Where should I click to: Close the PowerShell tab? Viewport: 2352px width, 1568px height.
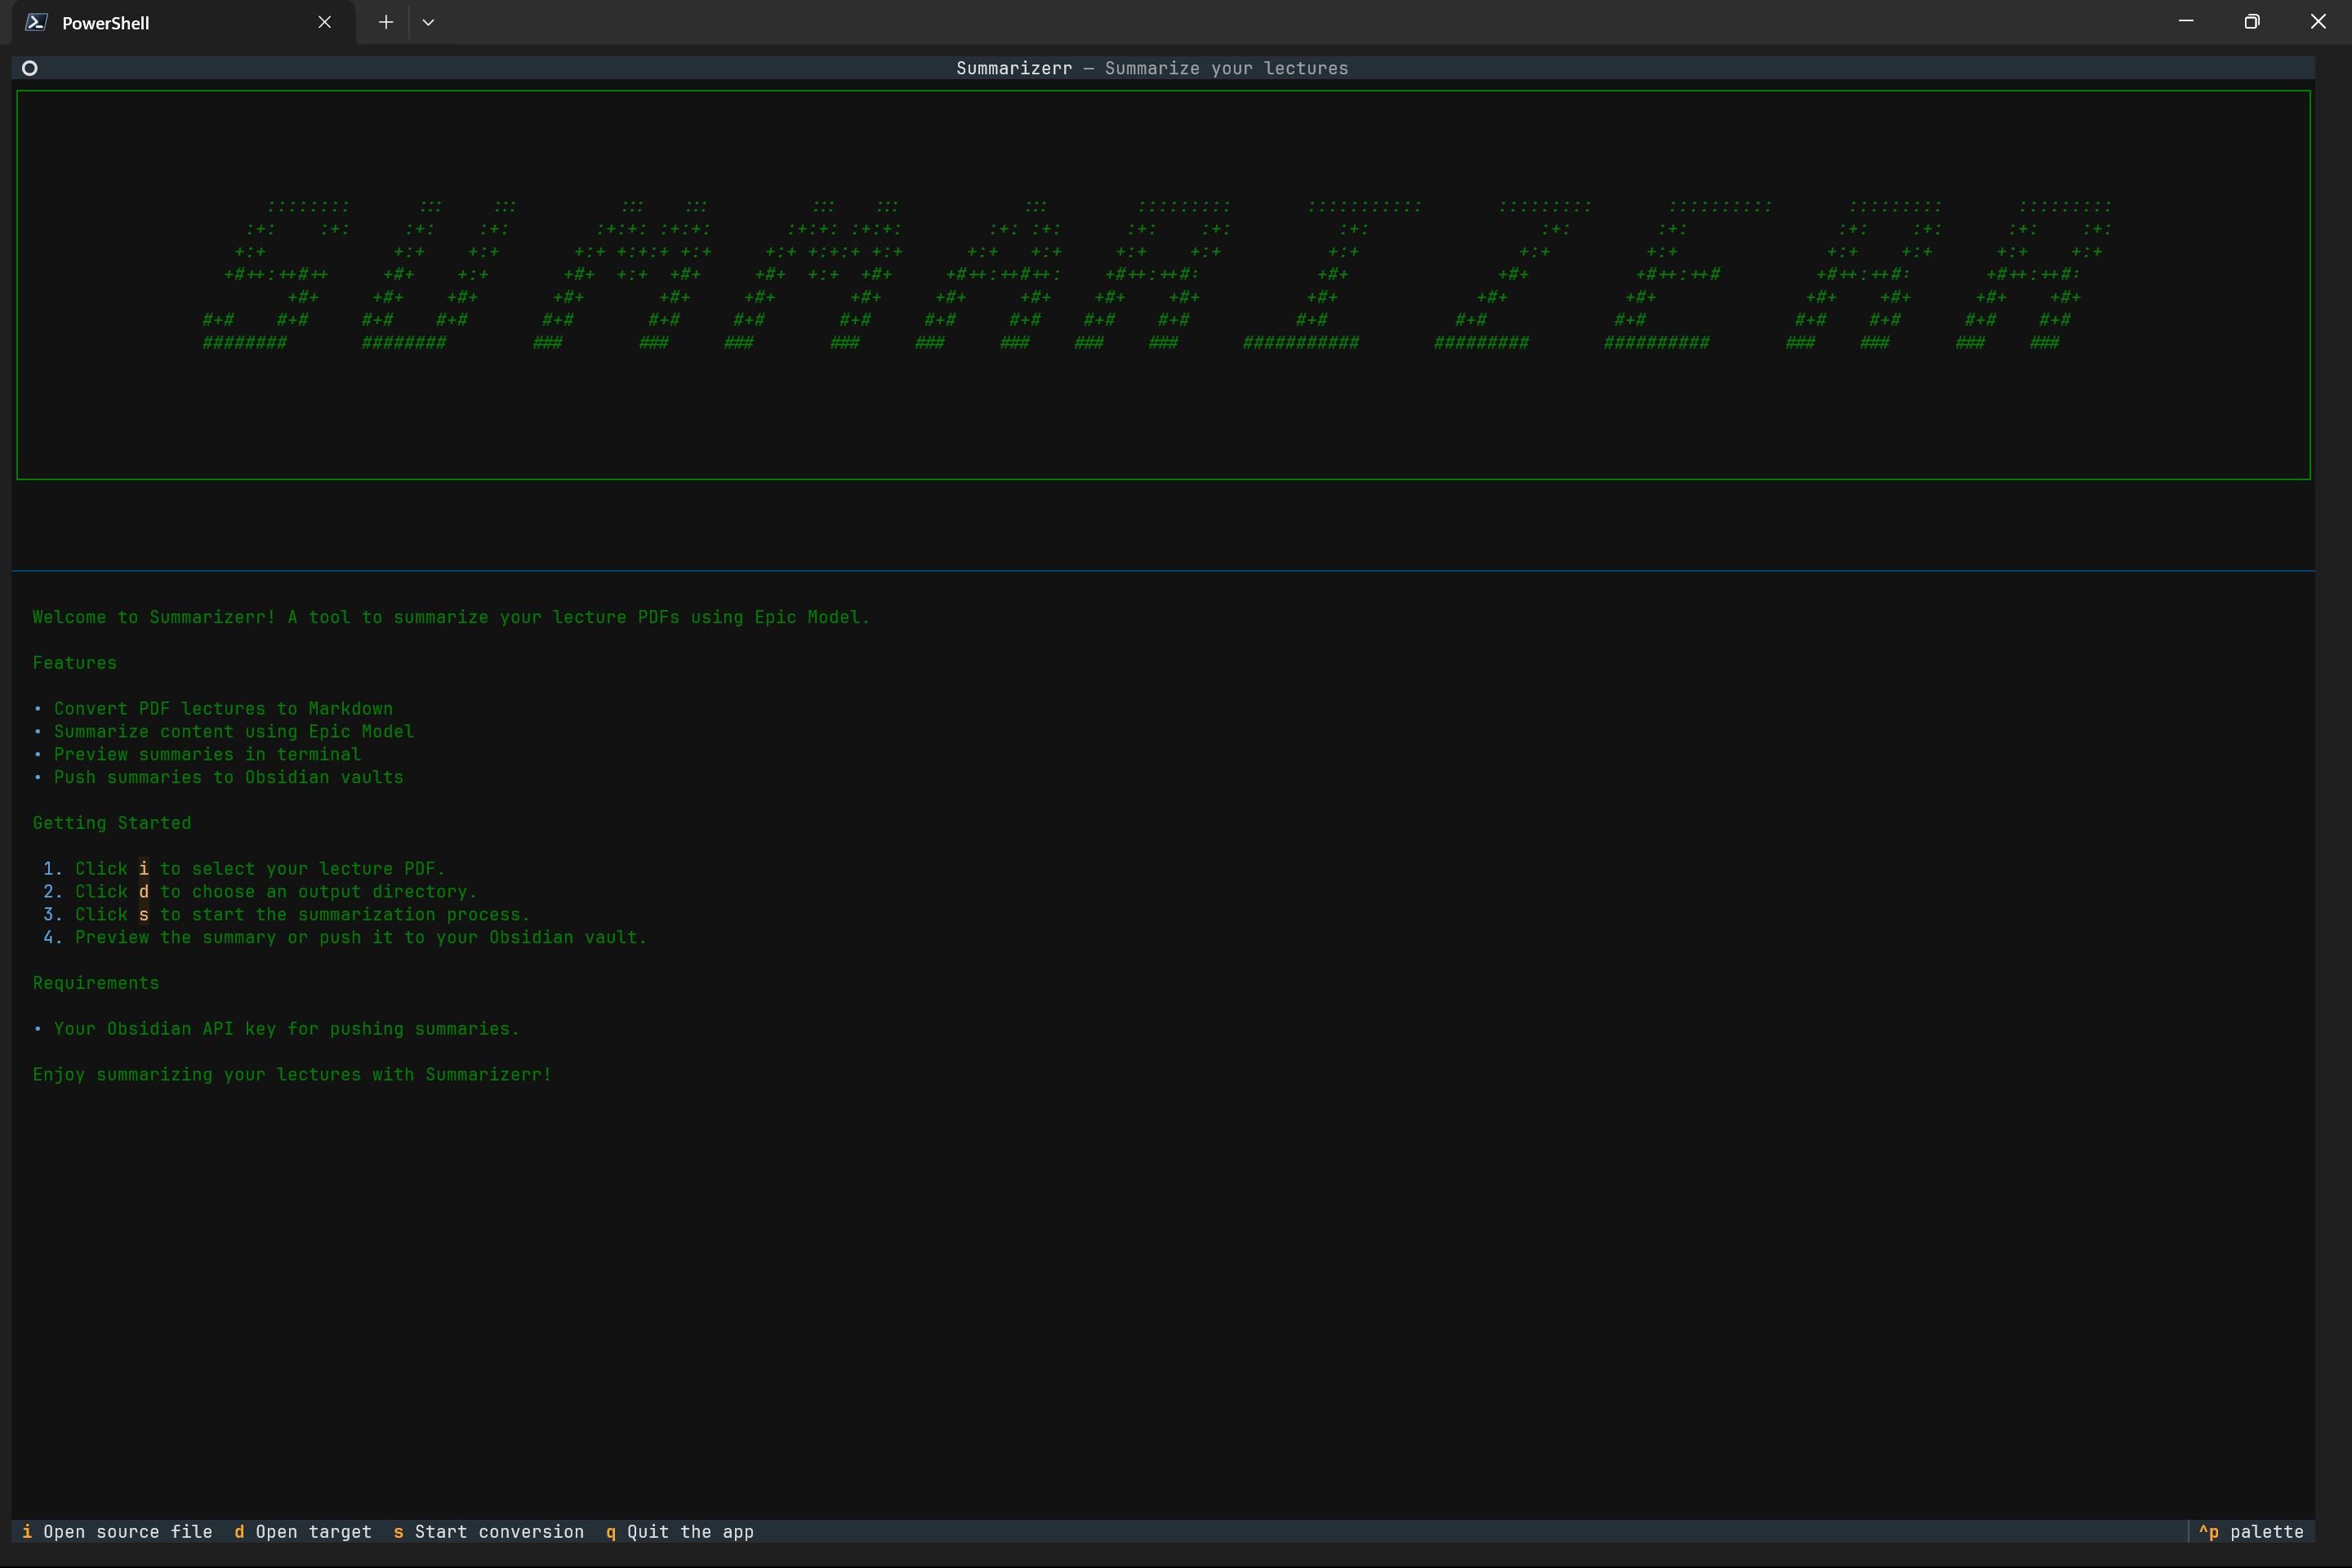click(x=324, y=22)
